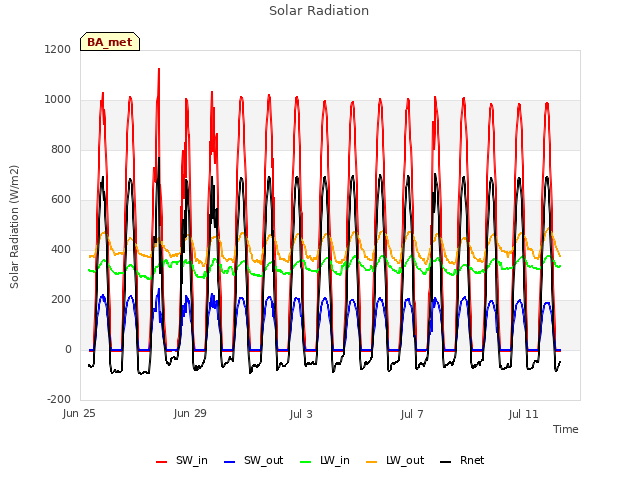Click the 1200 y-axis tick label
640x480 pixels.
pyautogui.click(x=58, y=49)
